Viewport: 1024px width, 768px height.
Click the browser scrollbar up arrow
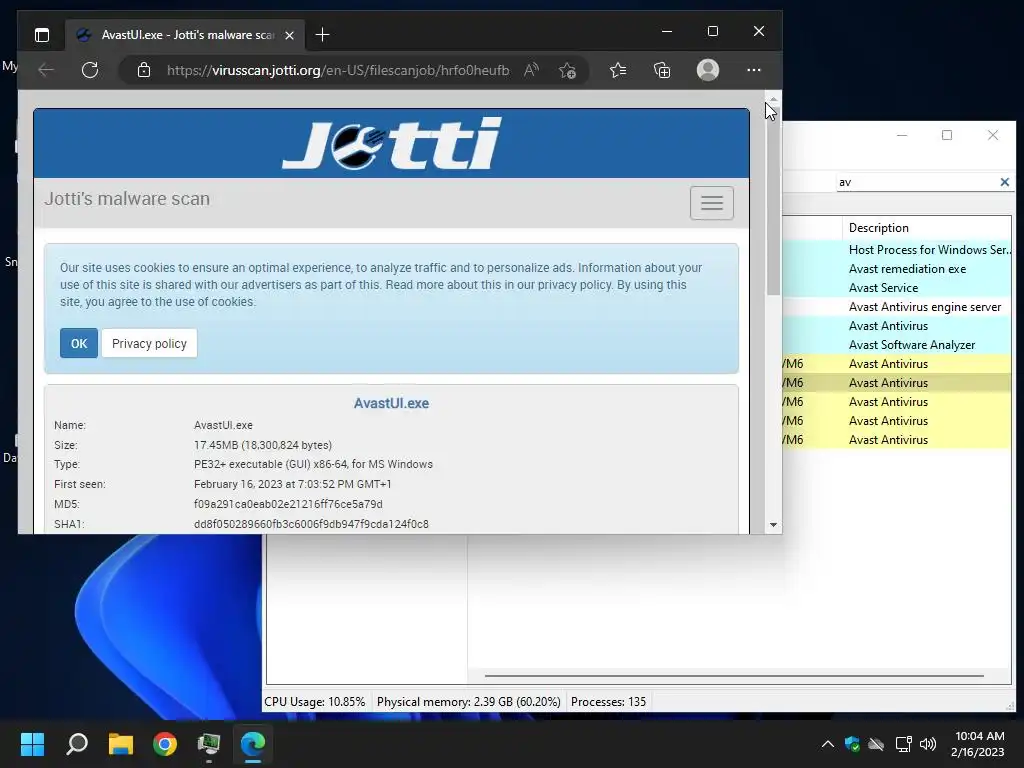point(773,99)
